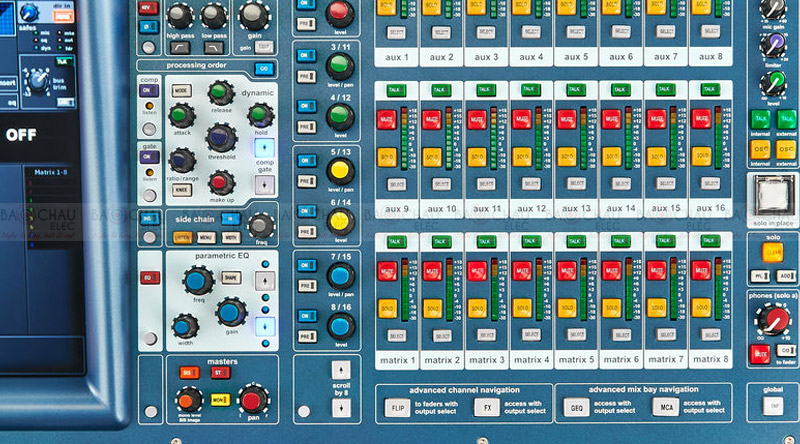Viewport: 800px width, 444px height.
Task: Click the lit comp/gate up arrow
Action: 264,148
